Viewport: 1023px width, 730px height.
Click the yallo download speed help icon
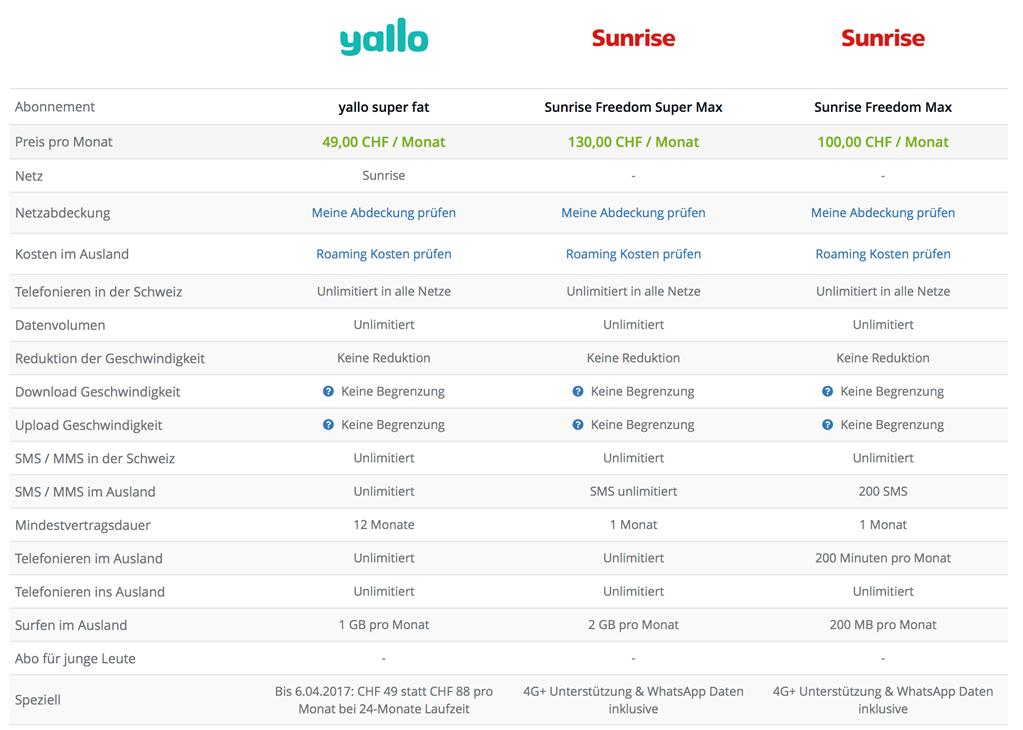tap(328, 391)
